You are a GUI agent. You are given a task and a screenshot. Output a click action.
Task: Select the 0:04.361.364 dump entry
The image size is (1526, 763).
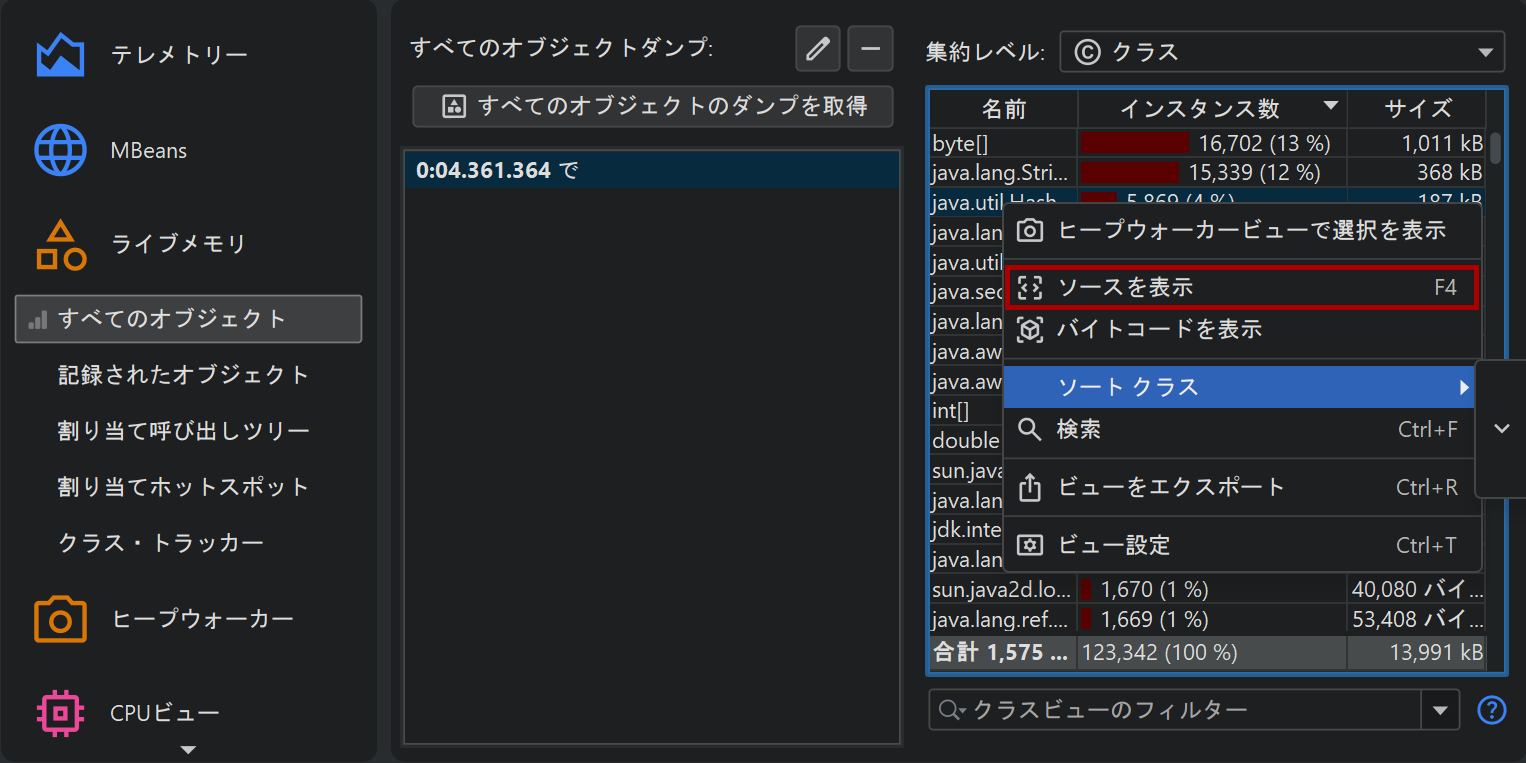point(652,171)
